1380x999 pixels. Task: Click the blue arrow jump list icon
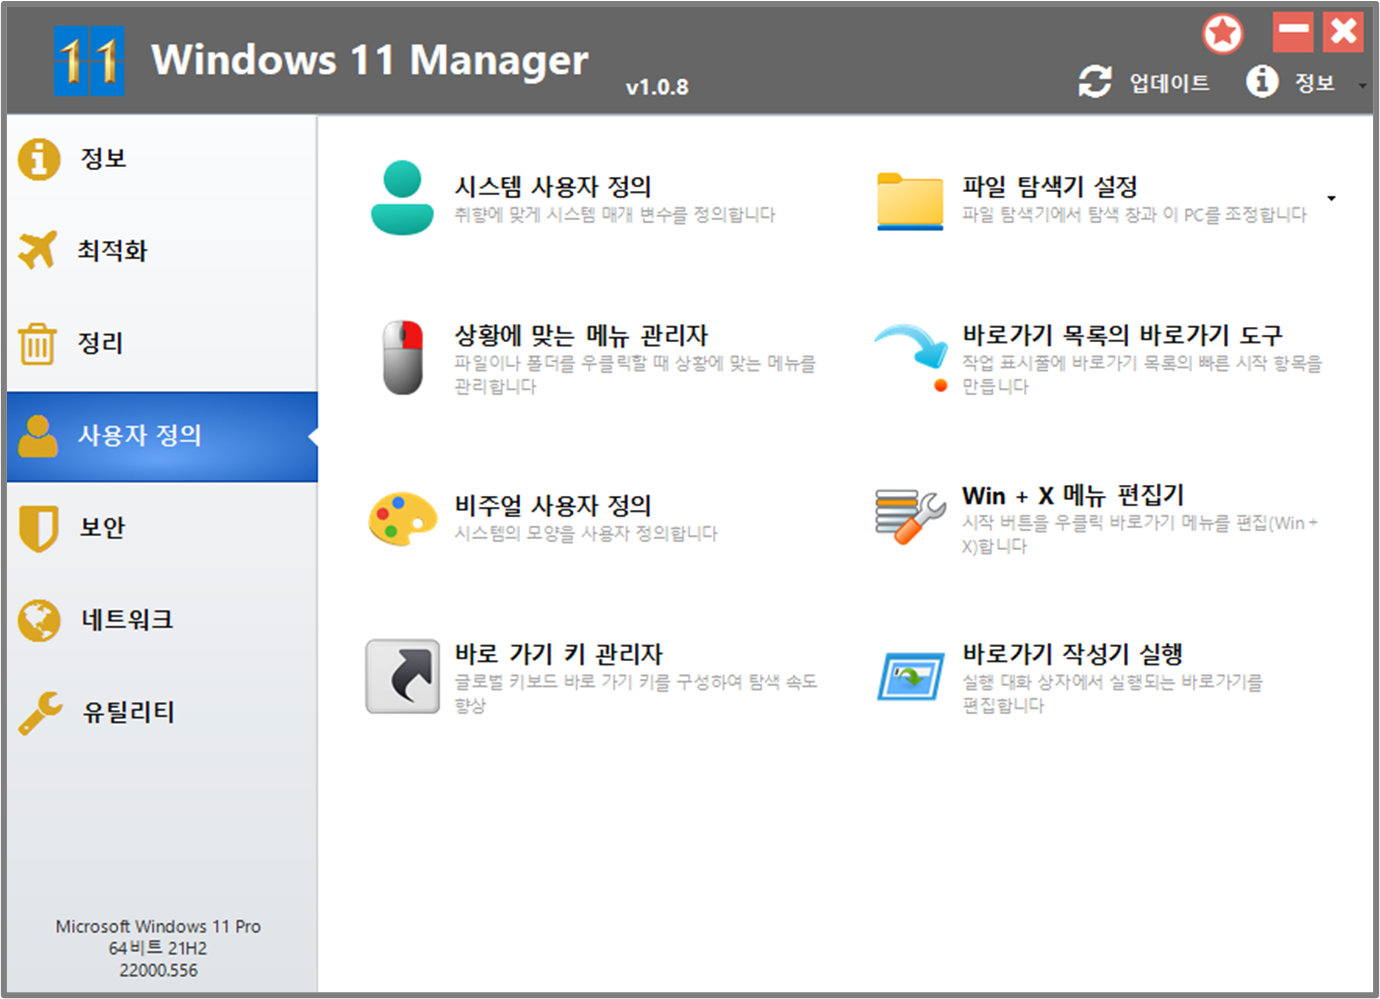pos(911,357)
